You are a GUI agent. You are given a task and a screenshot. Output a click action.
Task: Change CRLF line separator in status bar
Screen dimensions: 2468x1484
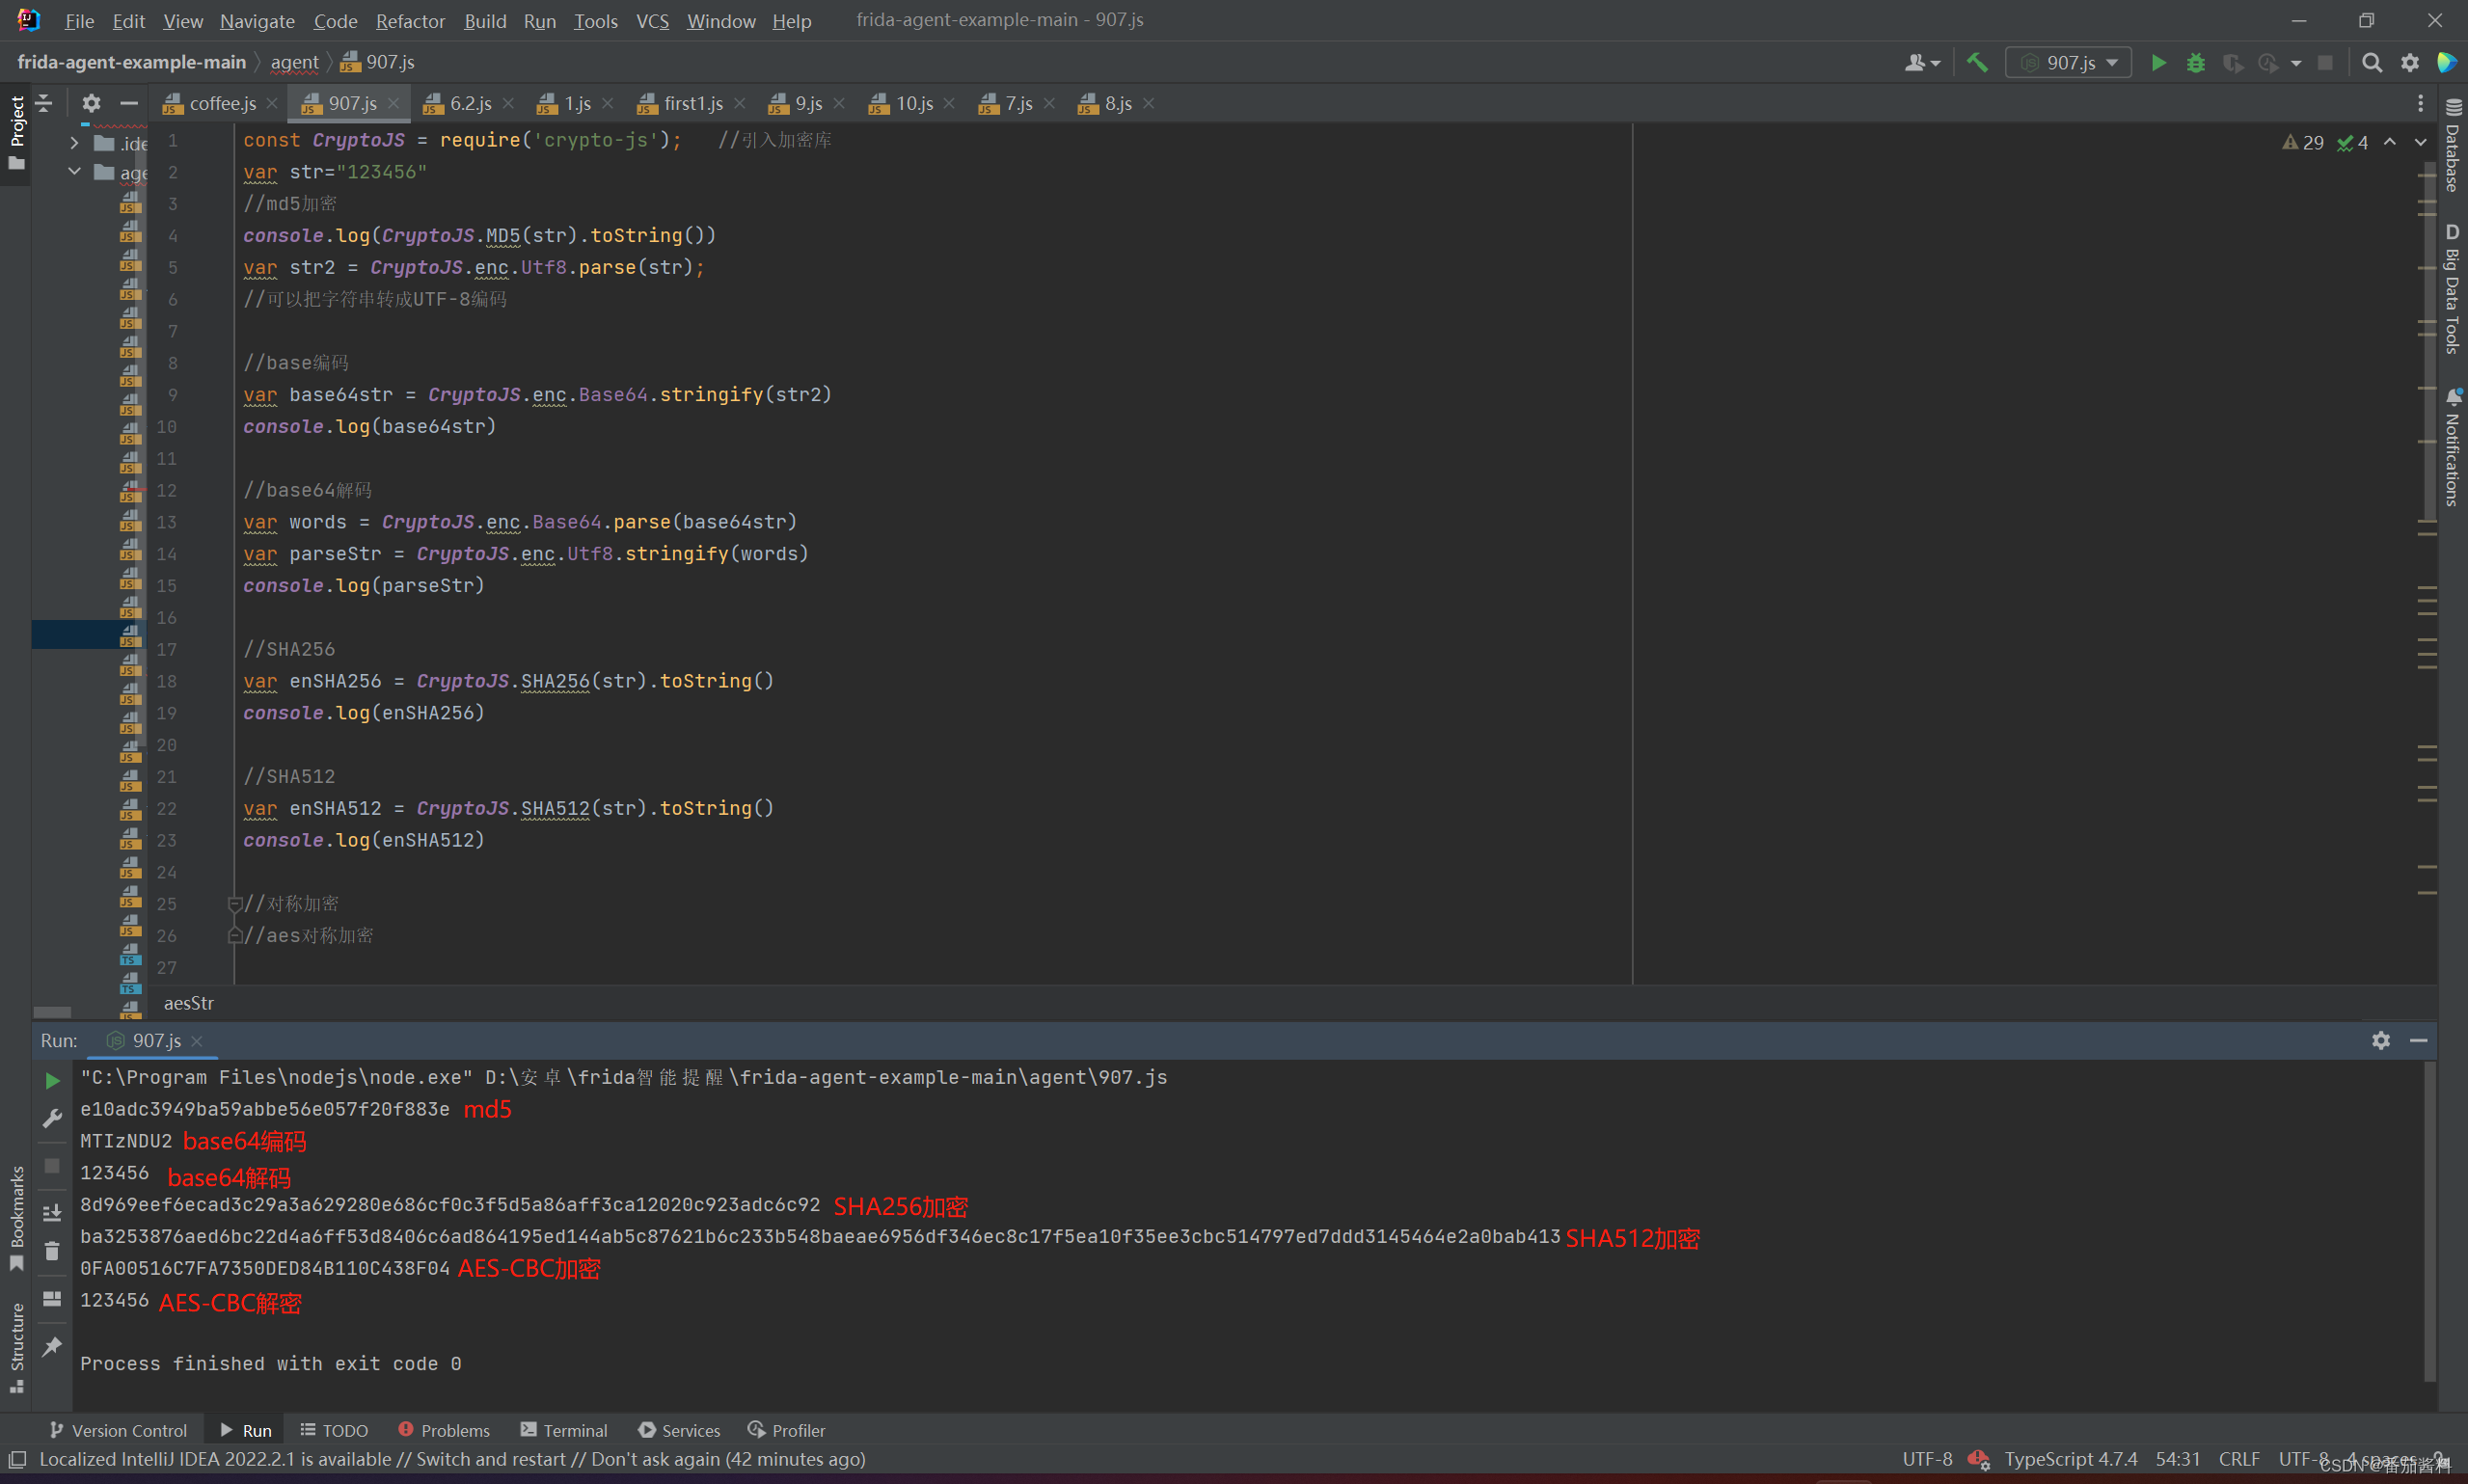[2238, 1459]
